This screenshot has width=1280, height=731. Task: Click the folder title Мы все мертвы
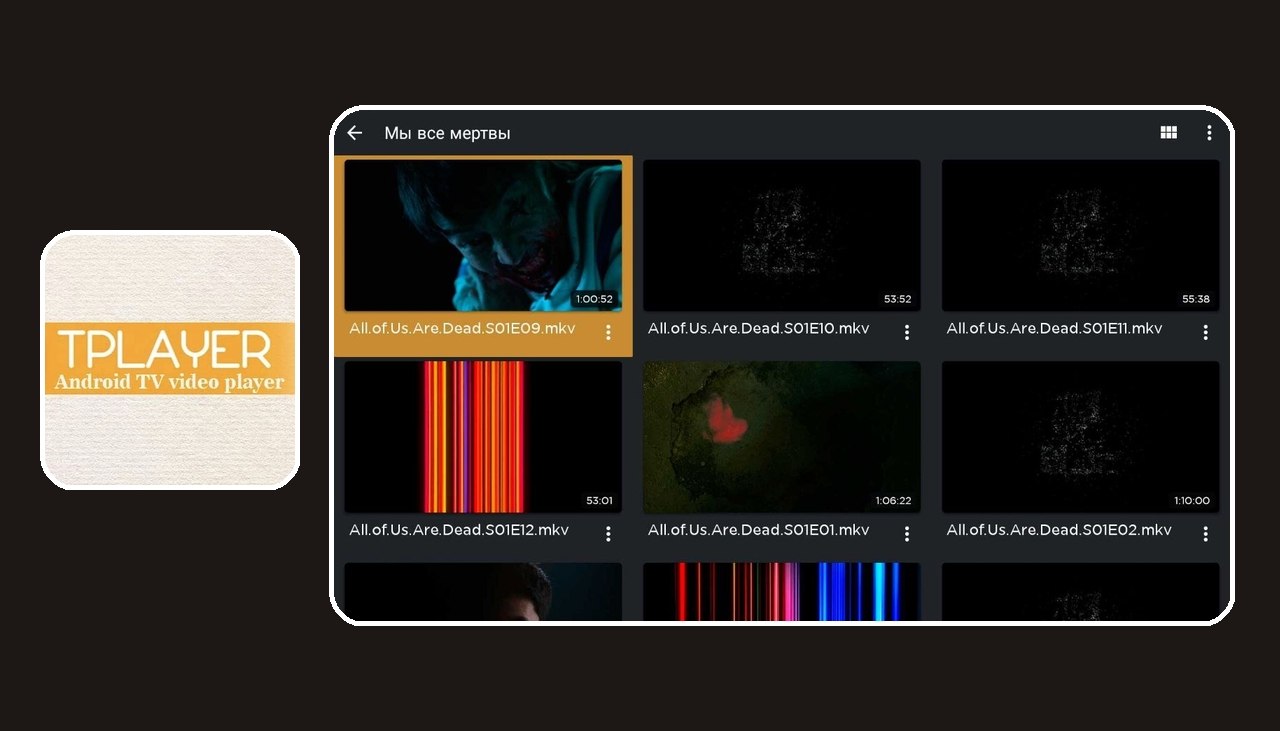(447, 133)
